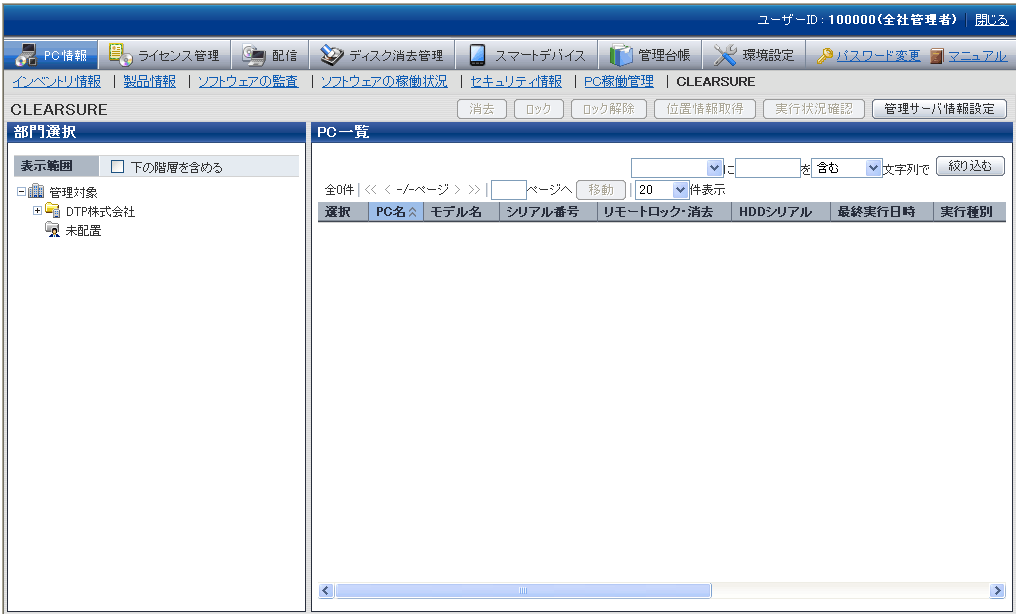
Task: Click the 未配置 unassigned node icon
Action: [52, 231]
